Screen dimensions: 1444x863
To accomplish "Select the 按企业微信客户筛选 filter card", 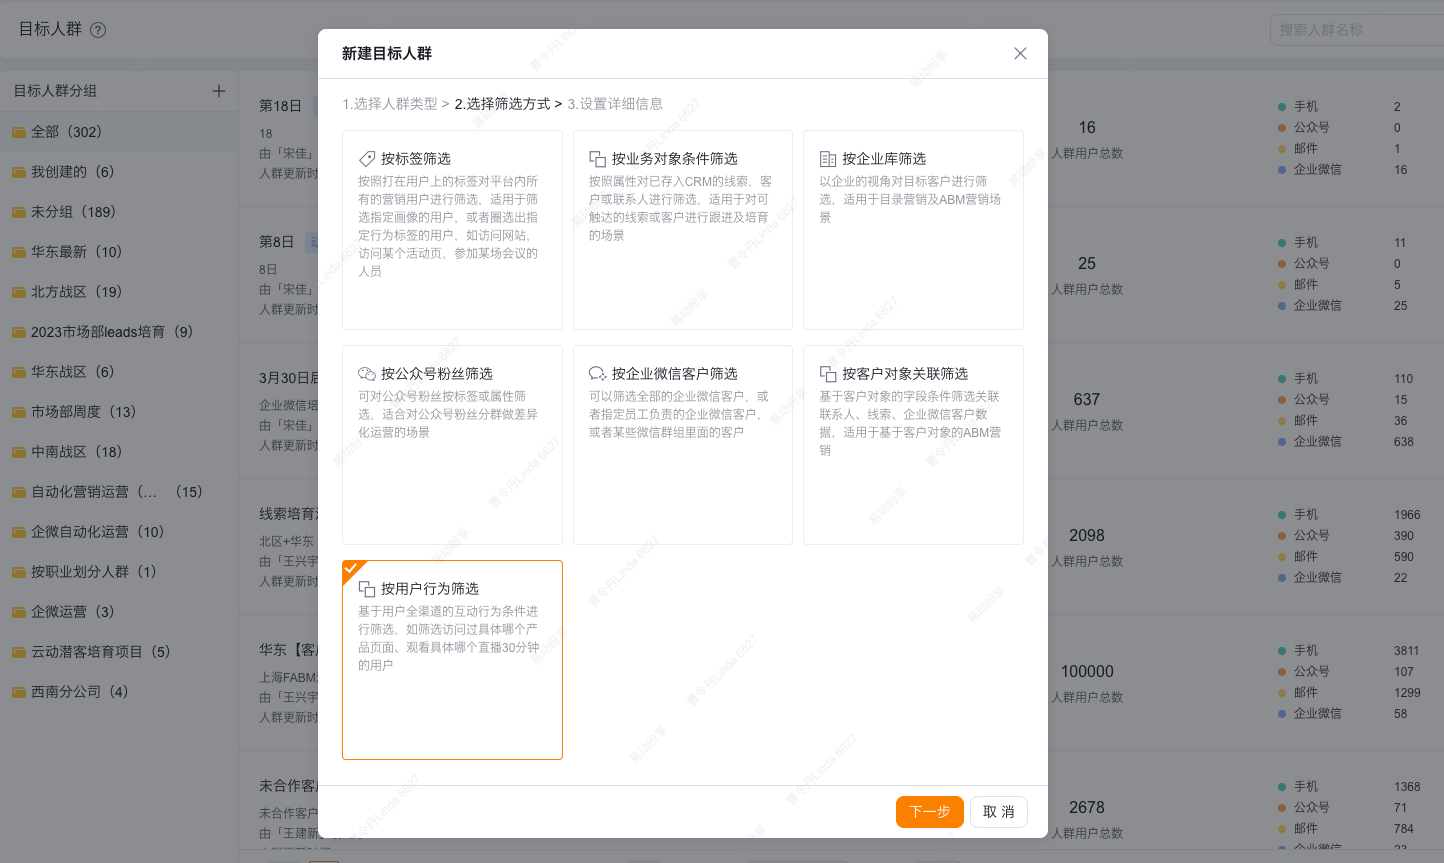I will 683,445.
